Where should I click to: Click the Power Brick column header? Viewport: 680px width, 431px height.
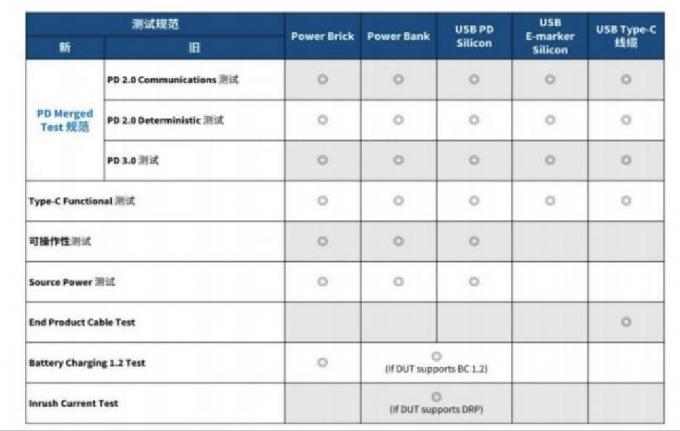322,36
